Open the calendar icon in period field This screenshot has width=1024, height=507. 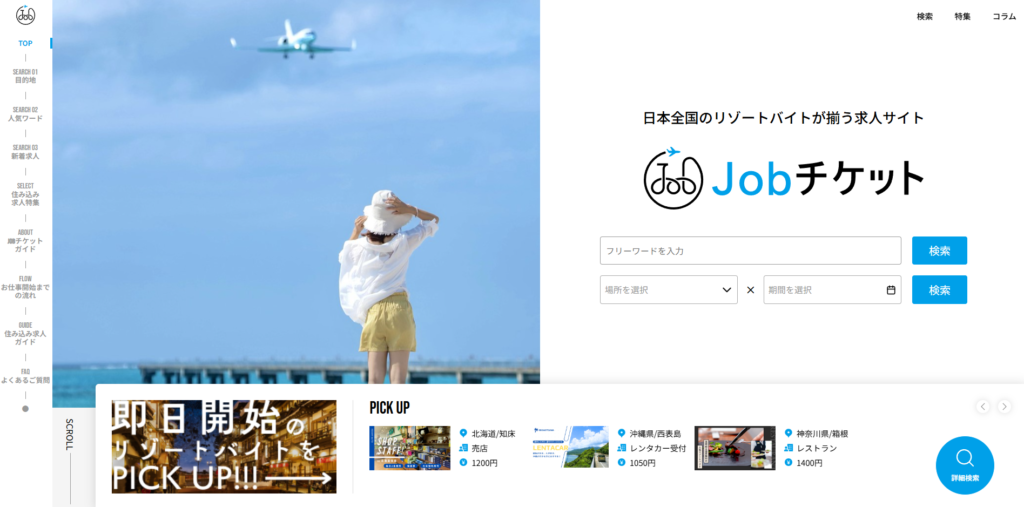coord(891,290)
